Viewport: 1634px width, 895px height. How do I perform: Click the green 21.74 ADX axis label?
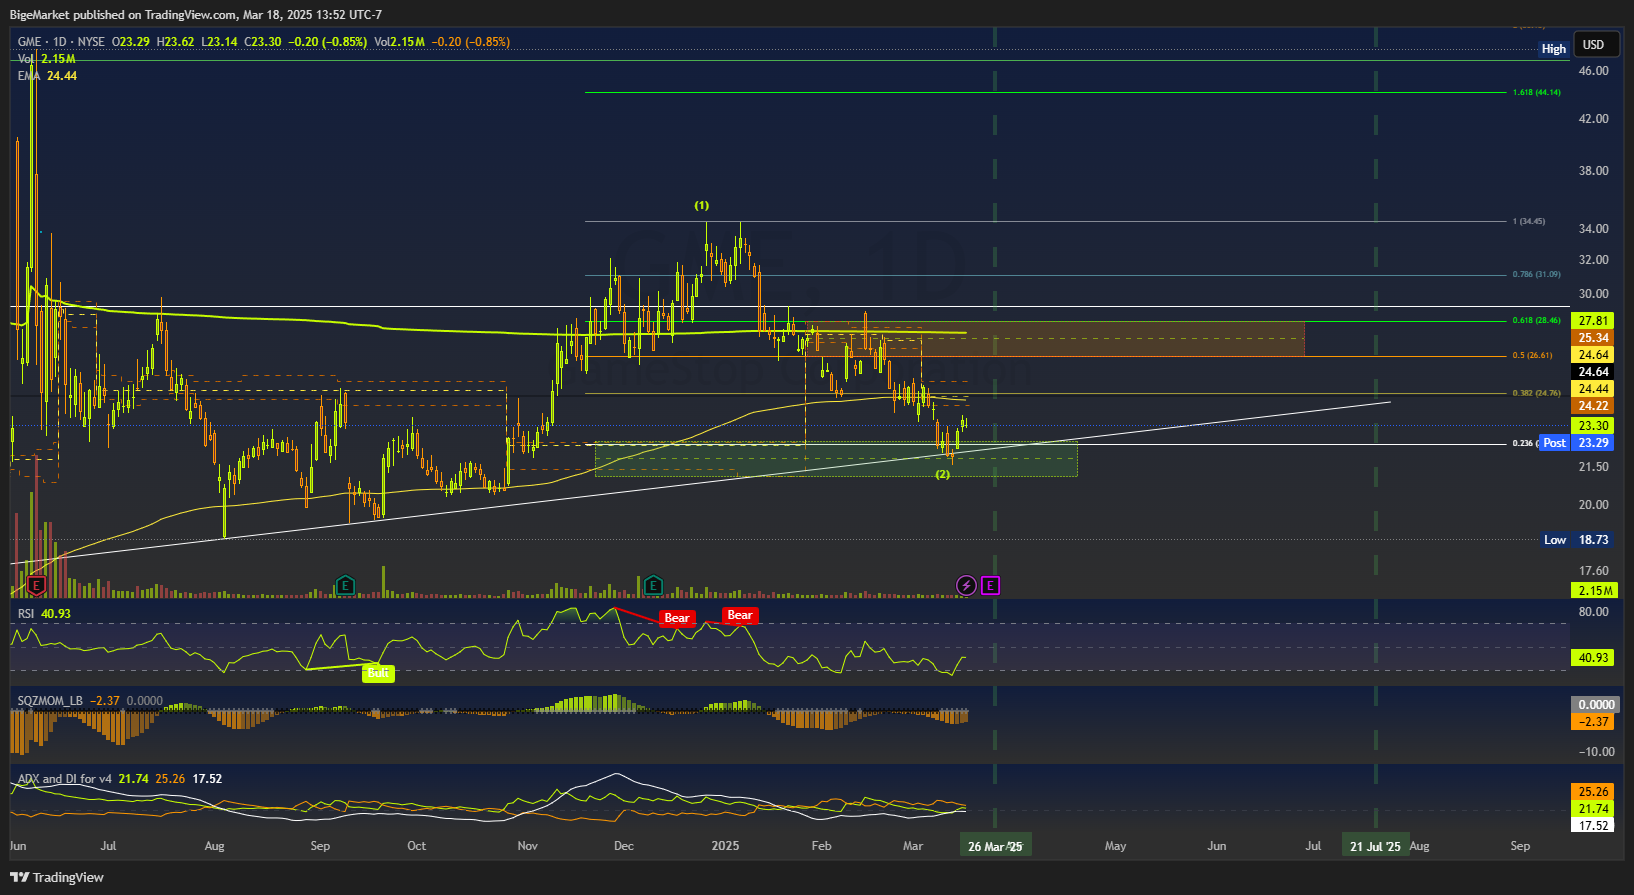[x=1593, y=809]
